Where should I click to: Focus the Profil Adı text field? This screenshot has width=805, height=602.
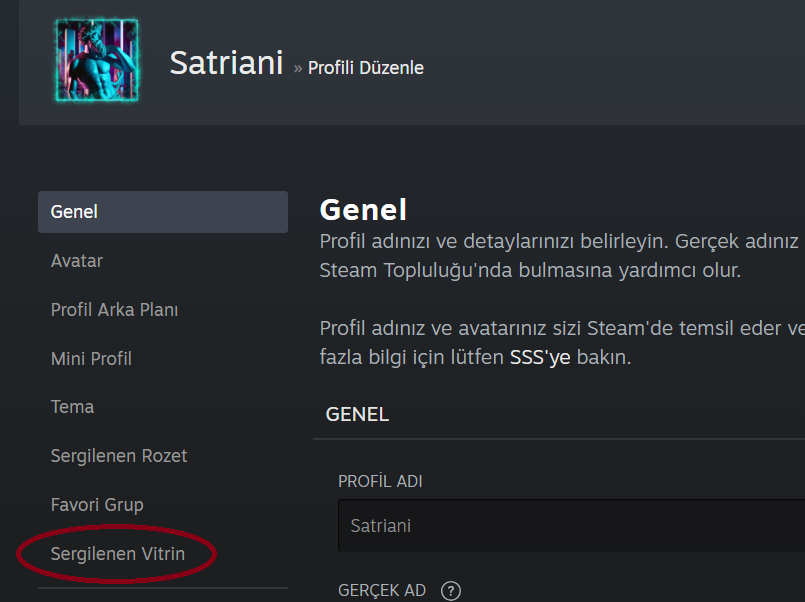[x=571, y=526]
